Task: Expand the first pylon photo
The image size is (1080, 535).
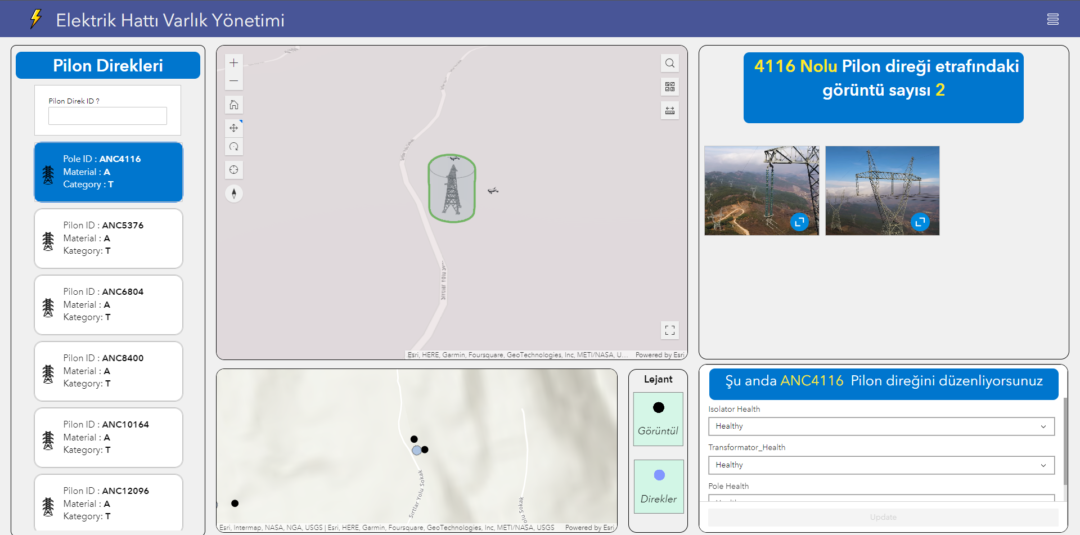Action: (799, 222)
